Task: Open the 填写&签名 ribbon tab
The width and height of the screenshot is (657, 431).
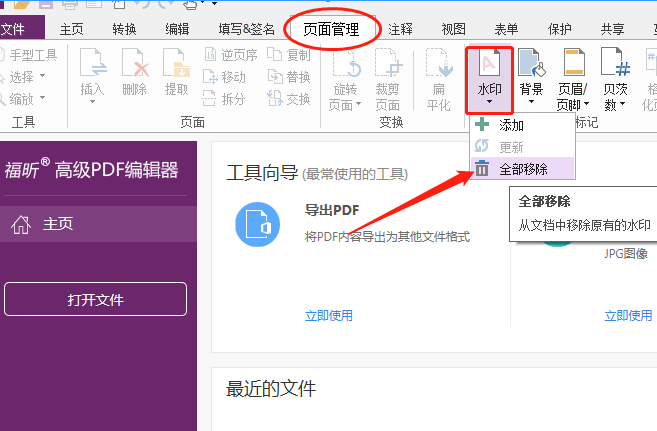Action: coord(247,29)
